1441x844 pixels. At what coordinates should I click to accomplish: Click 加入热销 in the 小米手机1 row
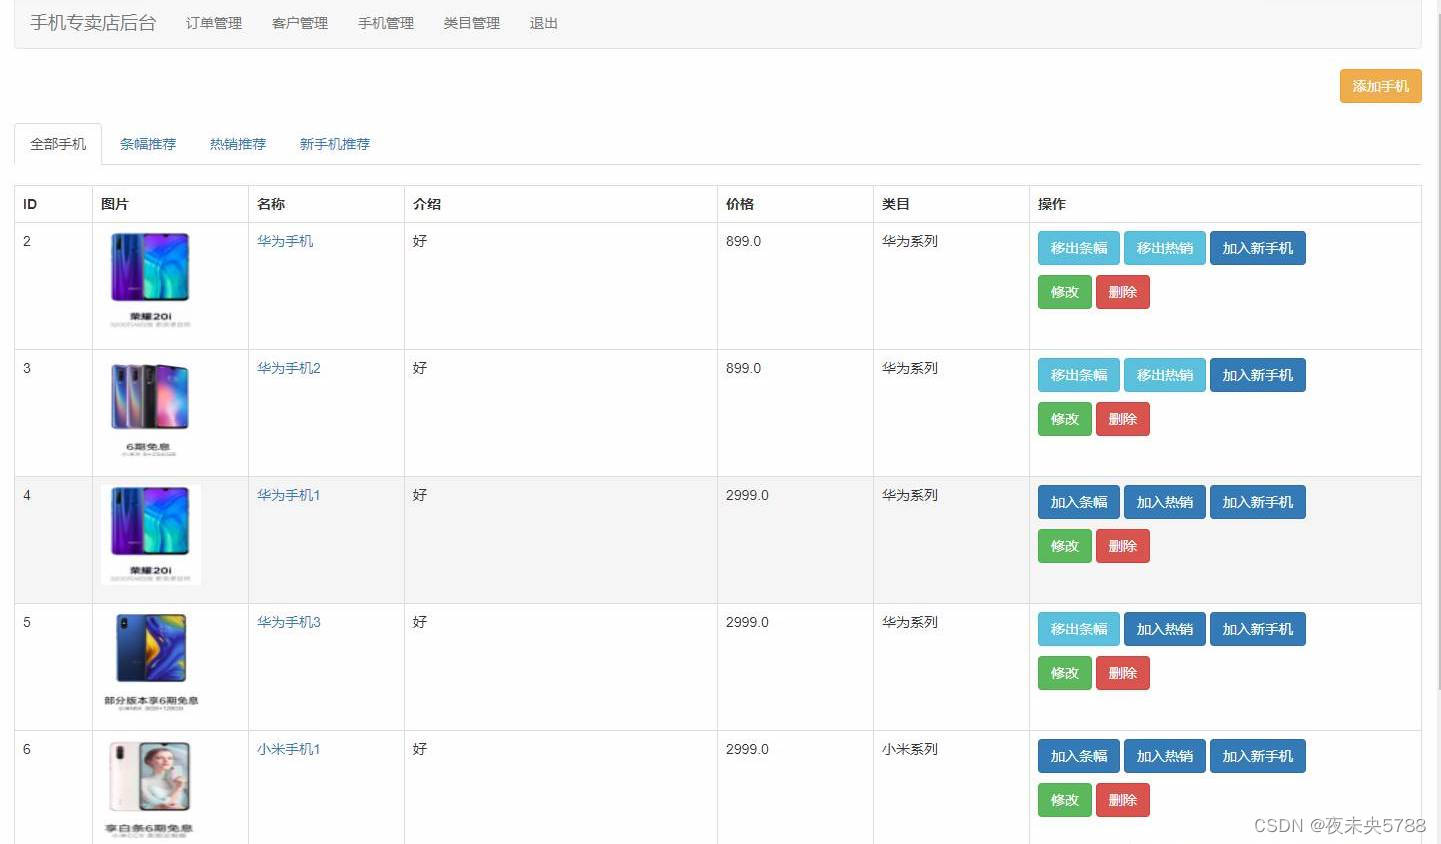[1165, 756]
